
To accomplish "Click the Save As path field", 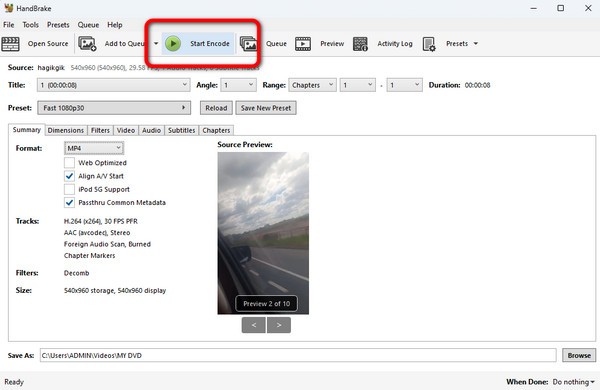I will click(298, 356).
